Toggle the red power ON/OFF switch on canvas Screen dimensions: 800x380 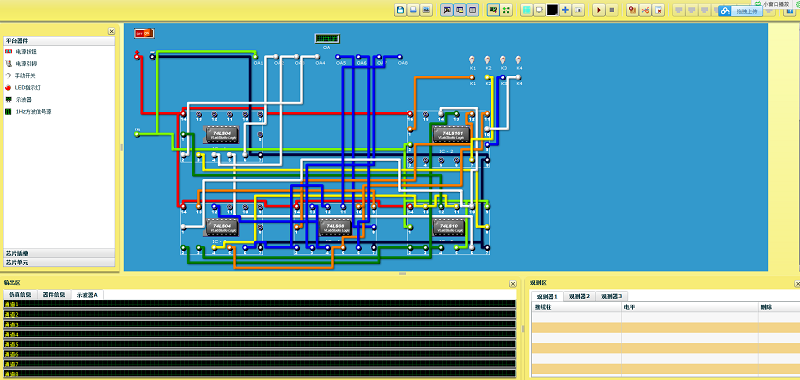(144, 33)
